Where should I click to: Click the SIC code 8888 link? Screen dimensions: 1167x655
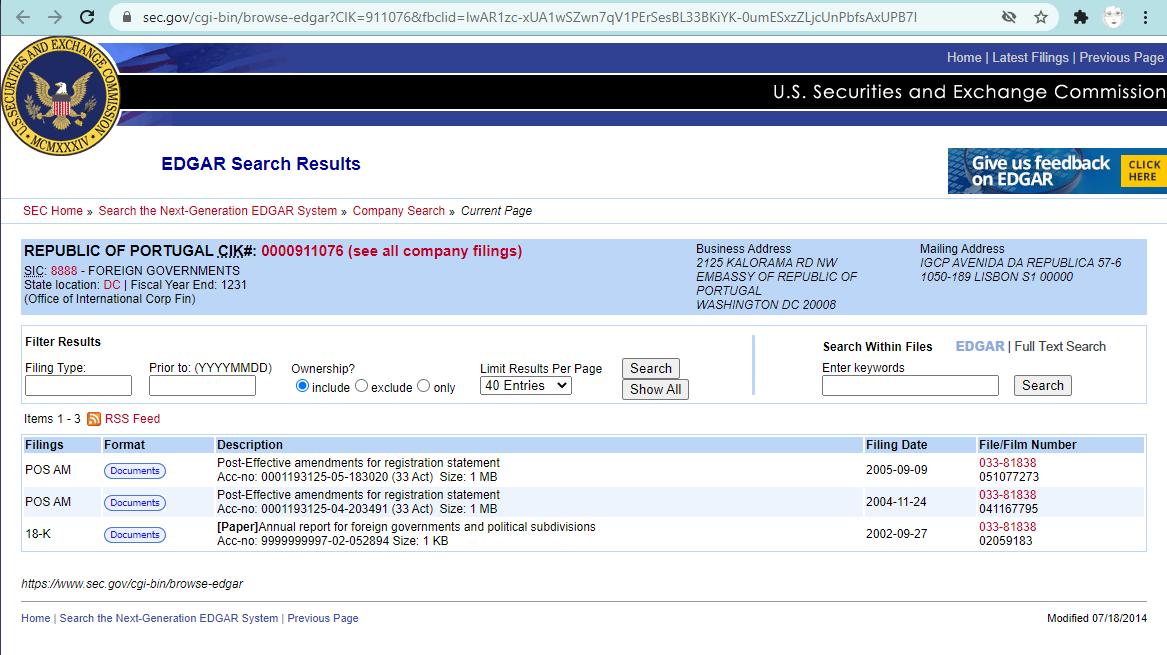pyautogui.click(x=64, y=271)
